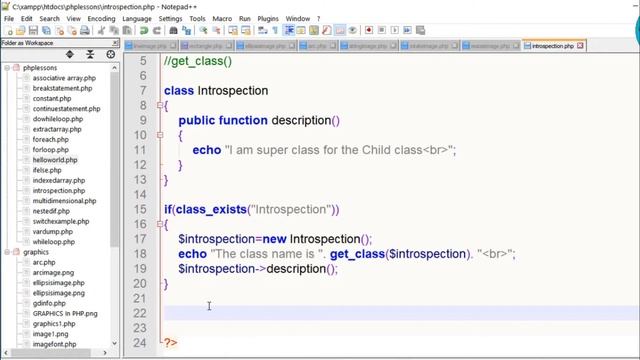
Task: Click the Save All toolbar icon
Action: coord(46,31)
